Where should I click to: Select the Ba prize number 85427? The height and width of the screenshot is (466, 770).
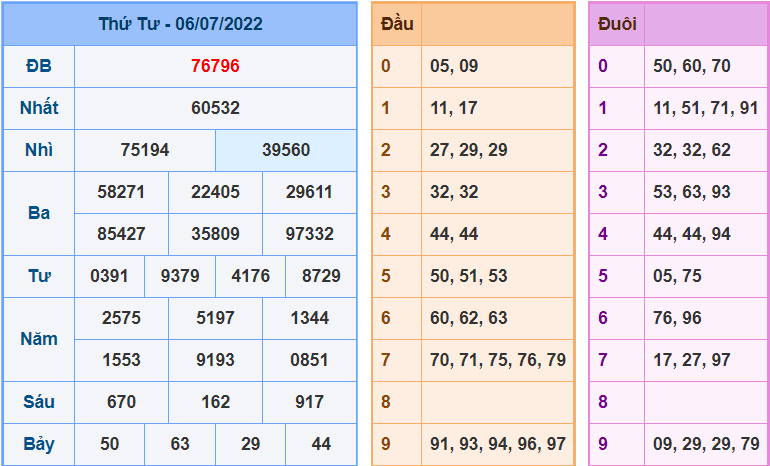[121, 234]
